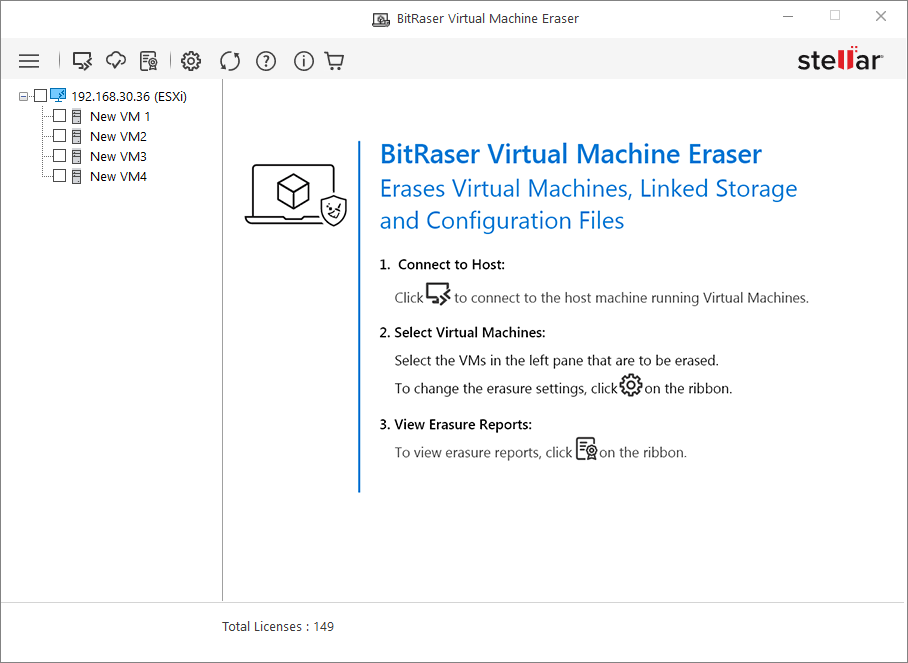Click the 'Select Virtual Machines:' step heading
The height and width of the screenshot is (663, 908).
pos(470,332)
